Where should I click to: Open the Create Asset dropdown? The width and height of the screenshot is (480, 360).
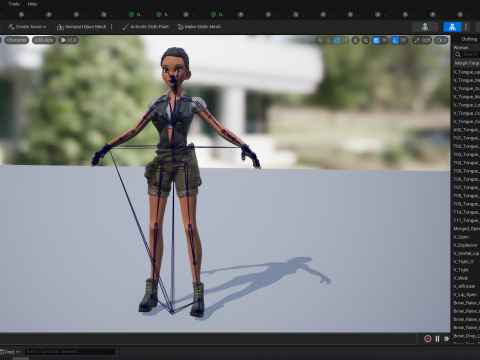(27, 27)
